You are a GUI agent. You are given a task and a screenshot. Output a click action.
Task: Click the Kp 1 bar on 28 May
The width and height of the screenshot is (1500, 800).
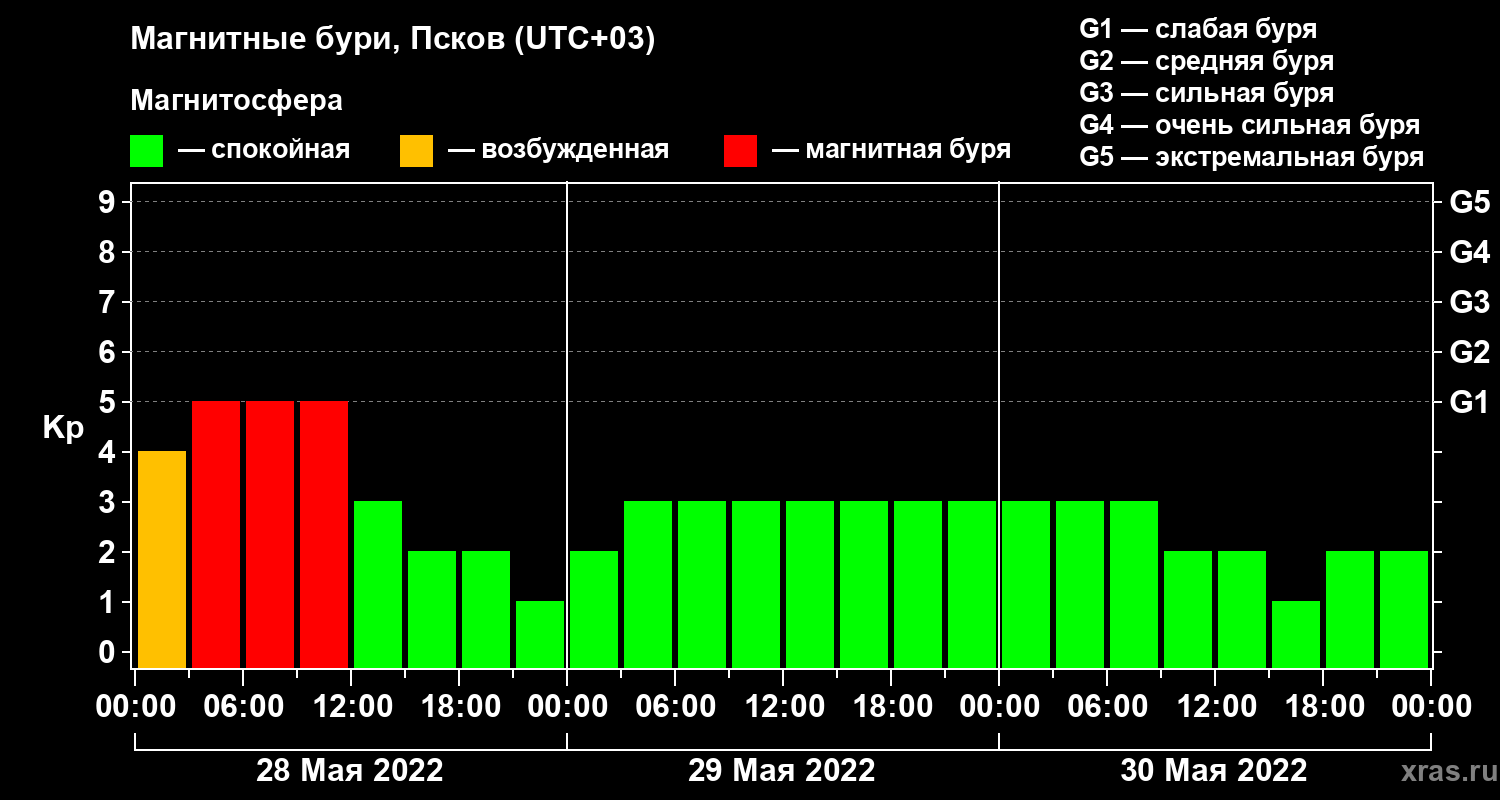point(540,634)
